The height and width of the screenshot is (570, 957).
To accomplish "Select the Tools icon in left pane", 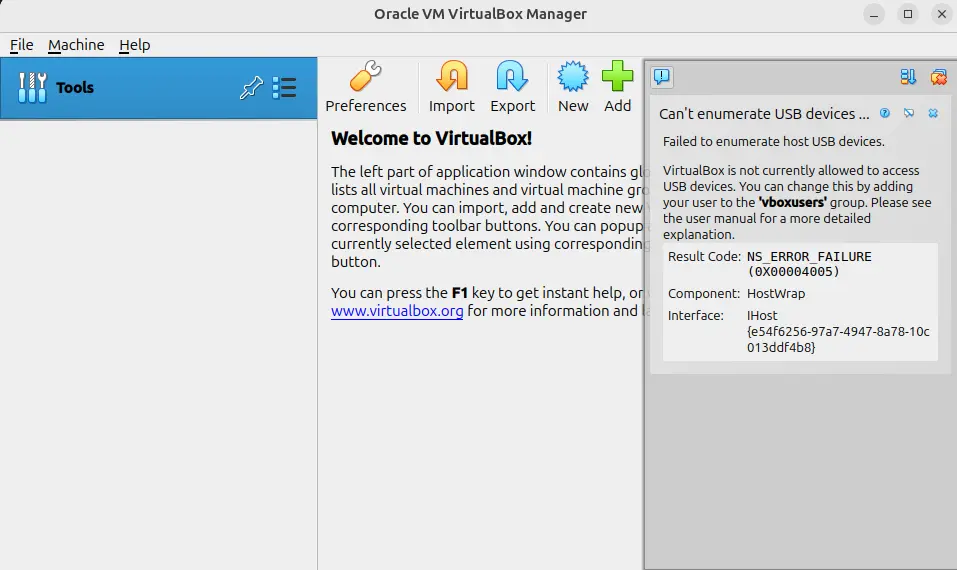I will [x=32, y=88].
